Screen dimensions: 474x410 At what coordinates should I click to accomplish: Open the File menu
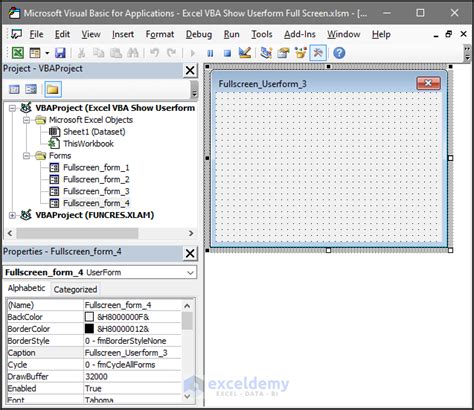pyautogui.click(x=36, y=34)
